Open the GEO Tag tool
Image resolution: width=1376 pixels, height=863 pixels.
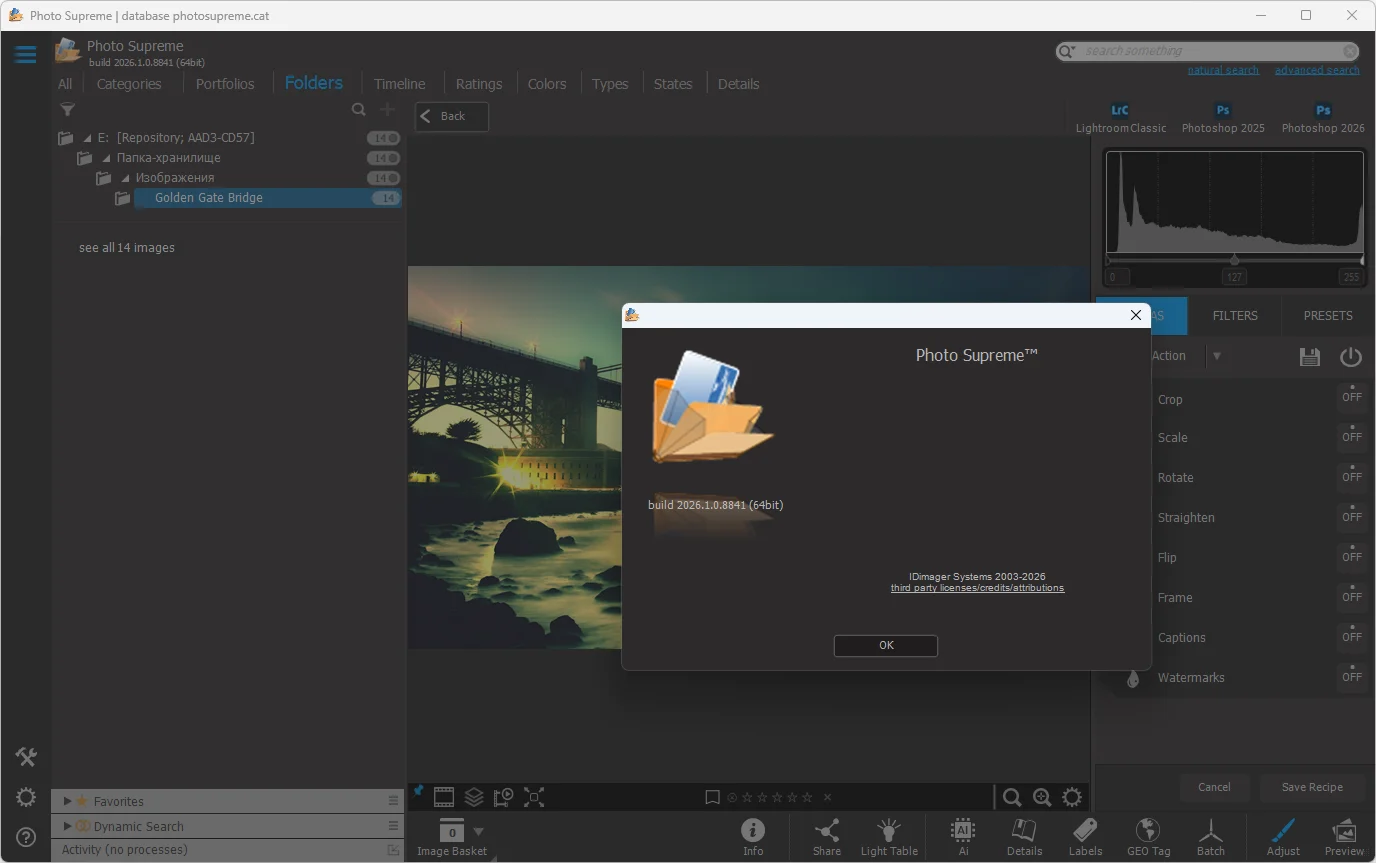coord(1148,830)
